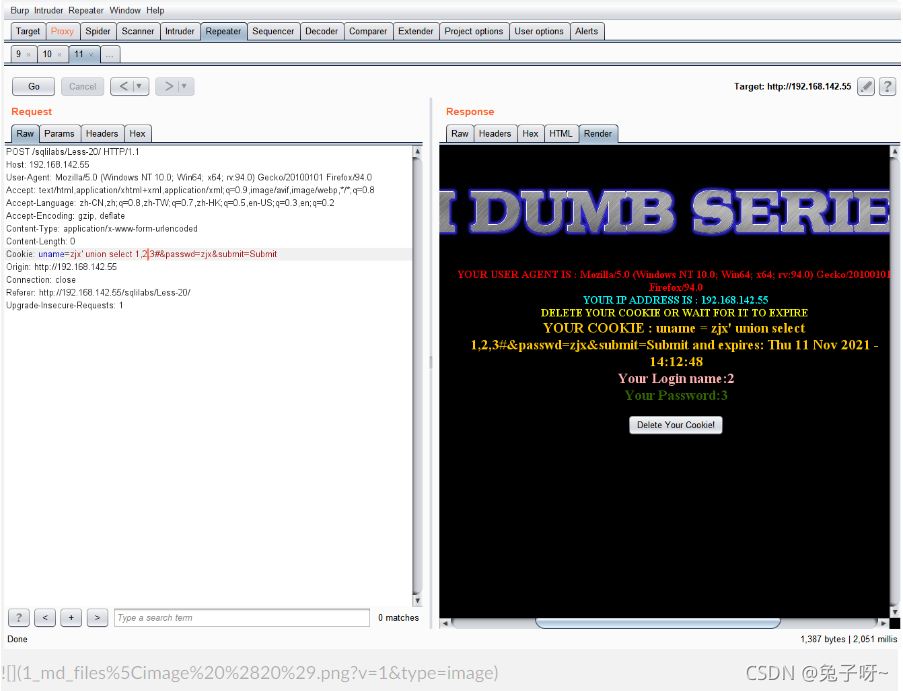
Task: Close Repeater tab 10
Action: pos(59,55)
